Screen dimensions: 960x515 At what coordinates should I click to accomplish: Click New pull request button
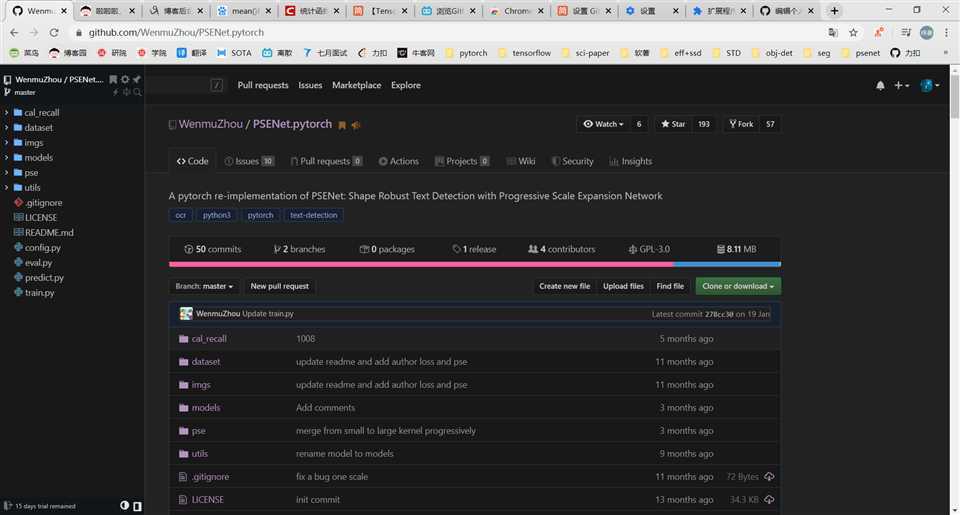(280, 286)
